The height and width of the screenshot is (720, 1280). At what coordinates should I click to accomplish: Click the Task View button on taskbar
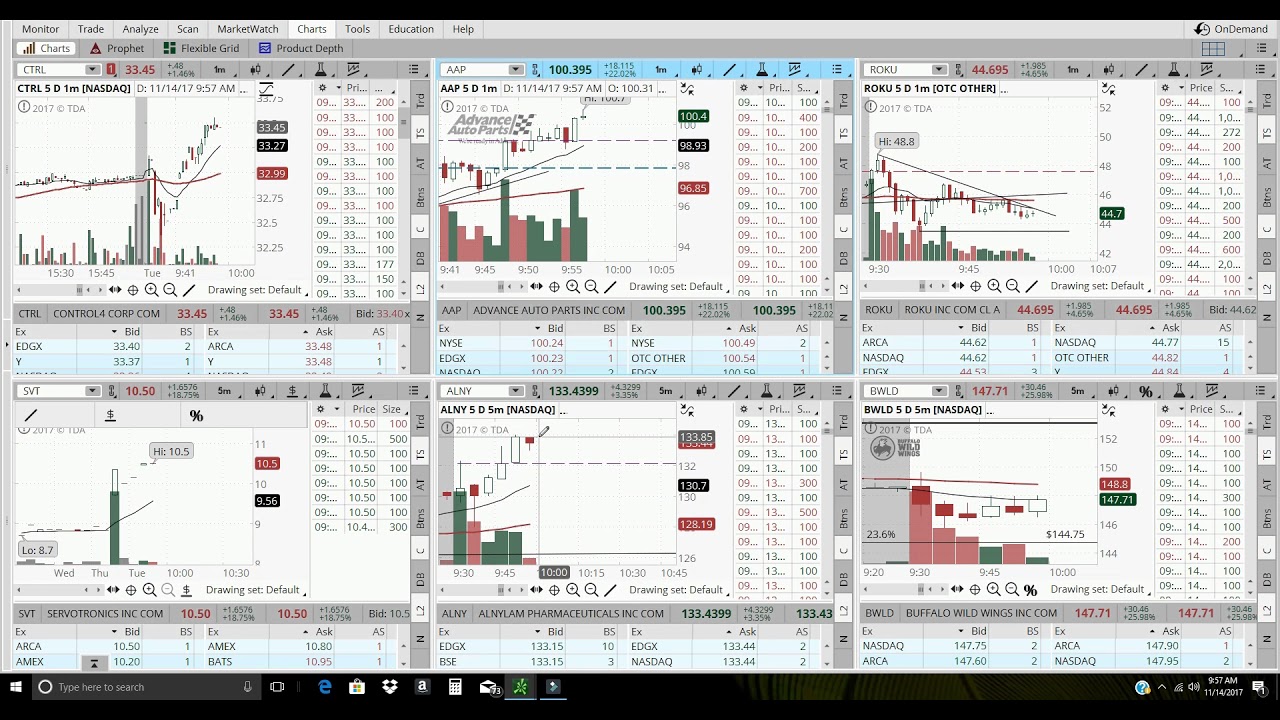tap(277, 687)
